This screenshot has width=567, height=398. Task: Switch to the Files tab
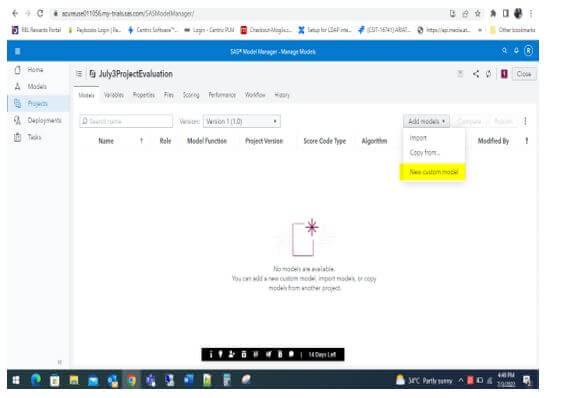click(x=169, y=95)
